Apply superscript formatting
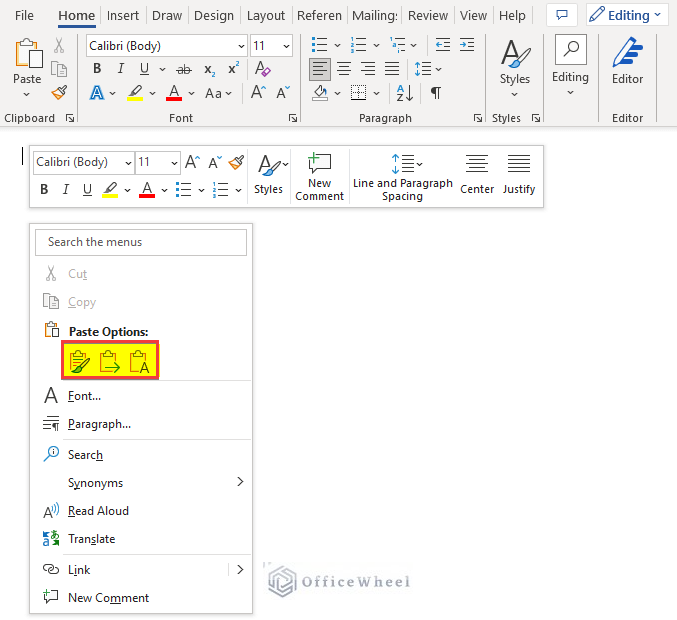Image resolution: width=677 pixels, height=620 pixels. tap(234, 69)
